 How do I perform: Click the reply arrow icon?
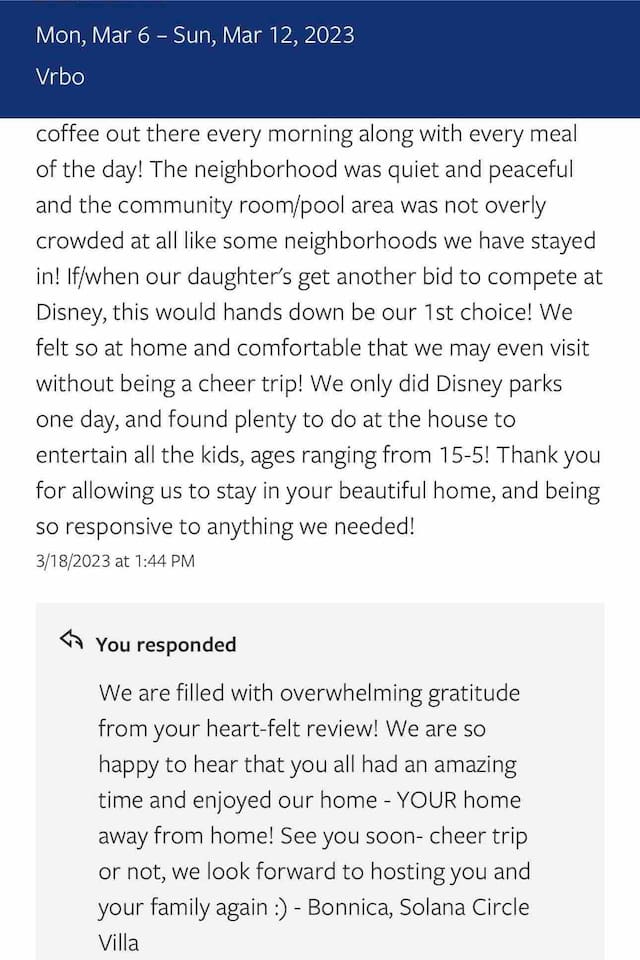coord(71,641)
